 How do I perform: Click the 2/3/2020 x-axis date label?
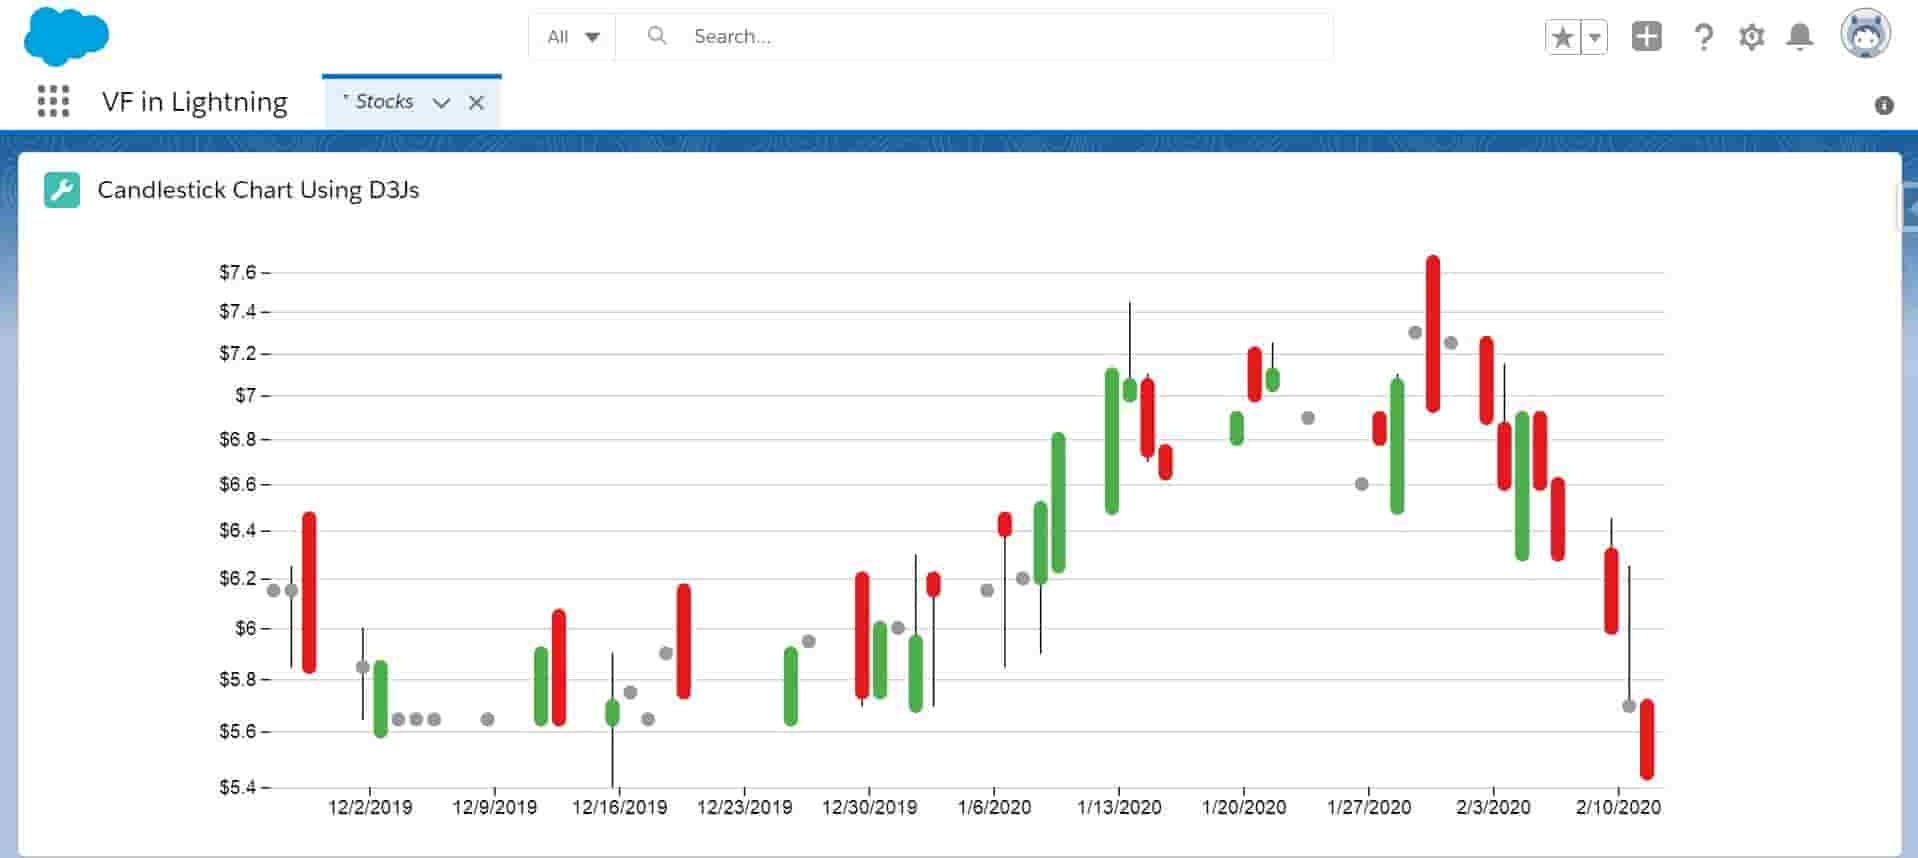click(x=1493, y=807)
